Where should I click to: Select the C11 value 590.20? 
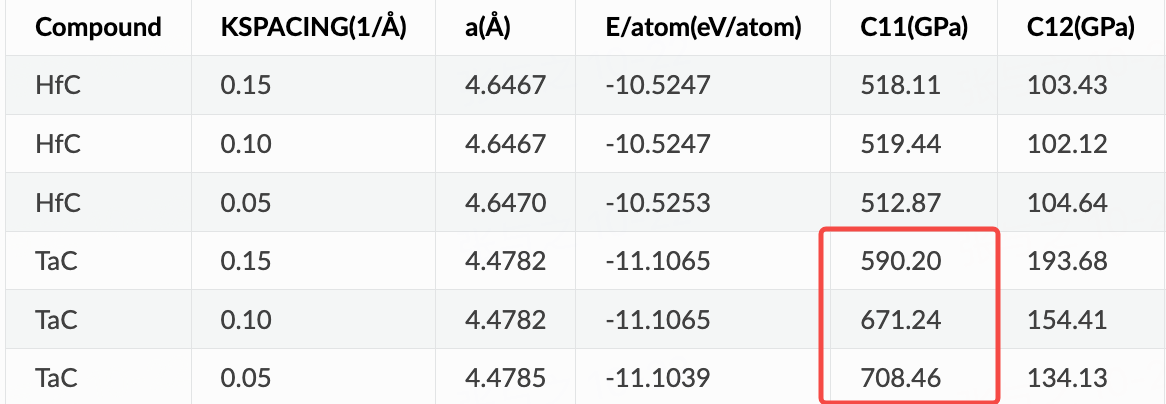coord(901,261)
